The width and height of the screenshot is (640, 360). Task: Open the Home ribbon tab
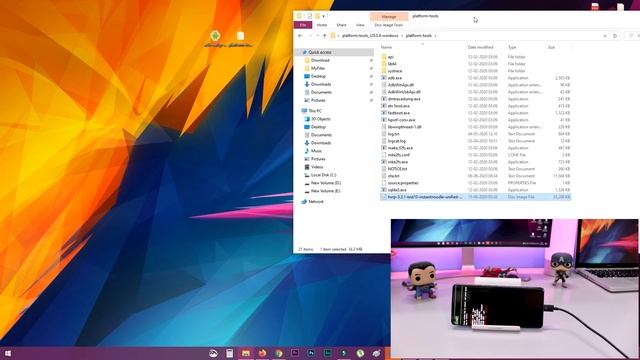point(322,25)
